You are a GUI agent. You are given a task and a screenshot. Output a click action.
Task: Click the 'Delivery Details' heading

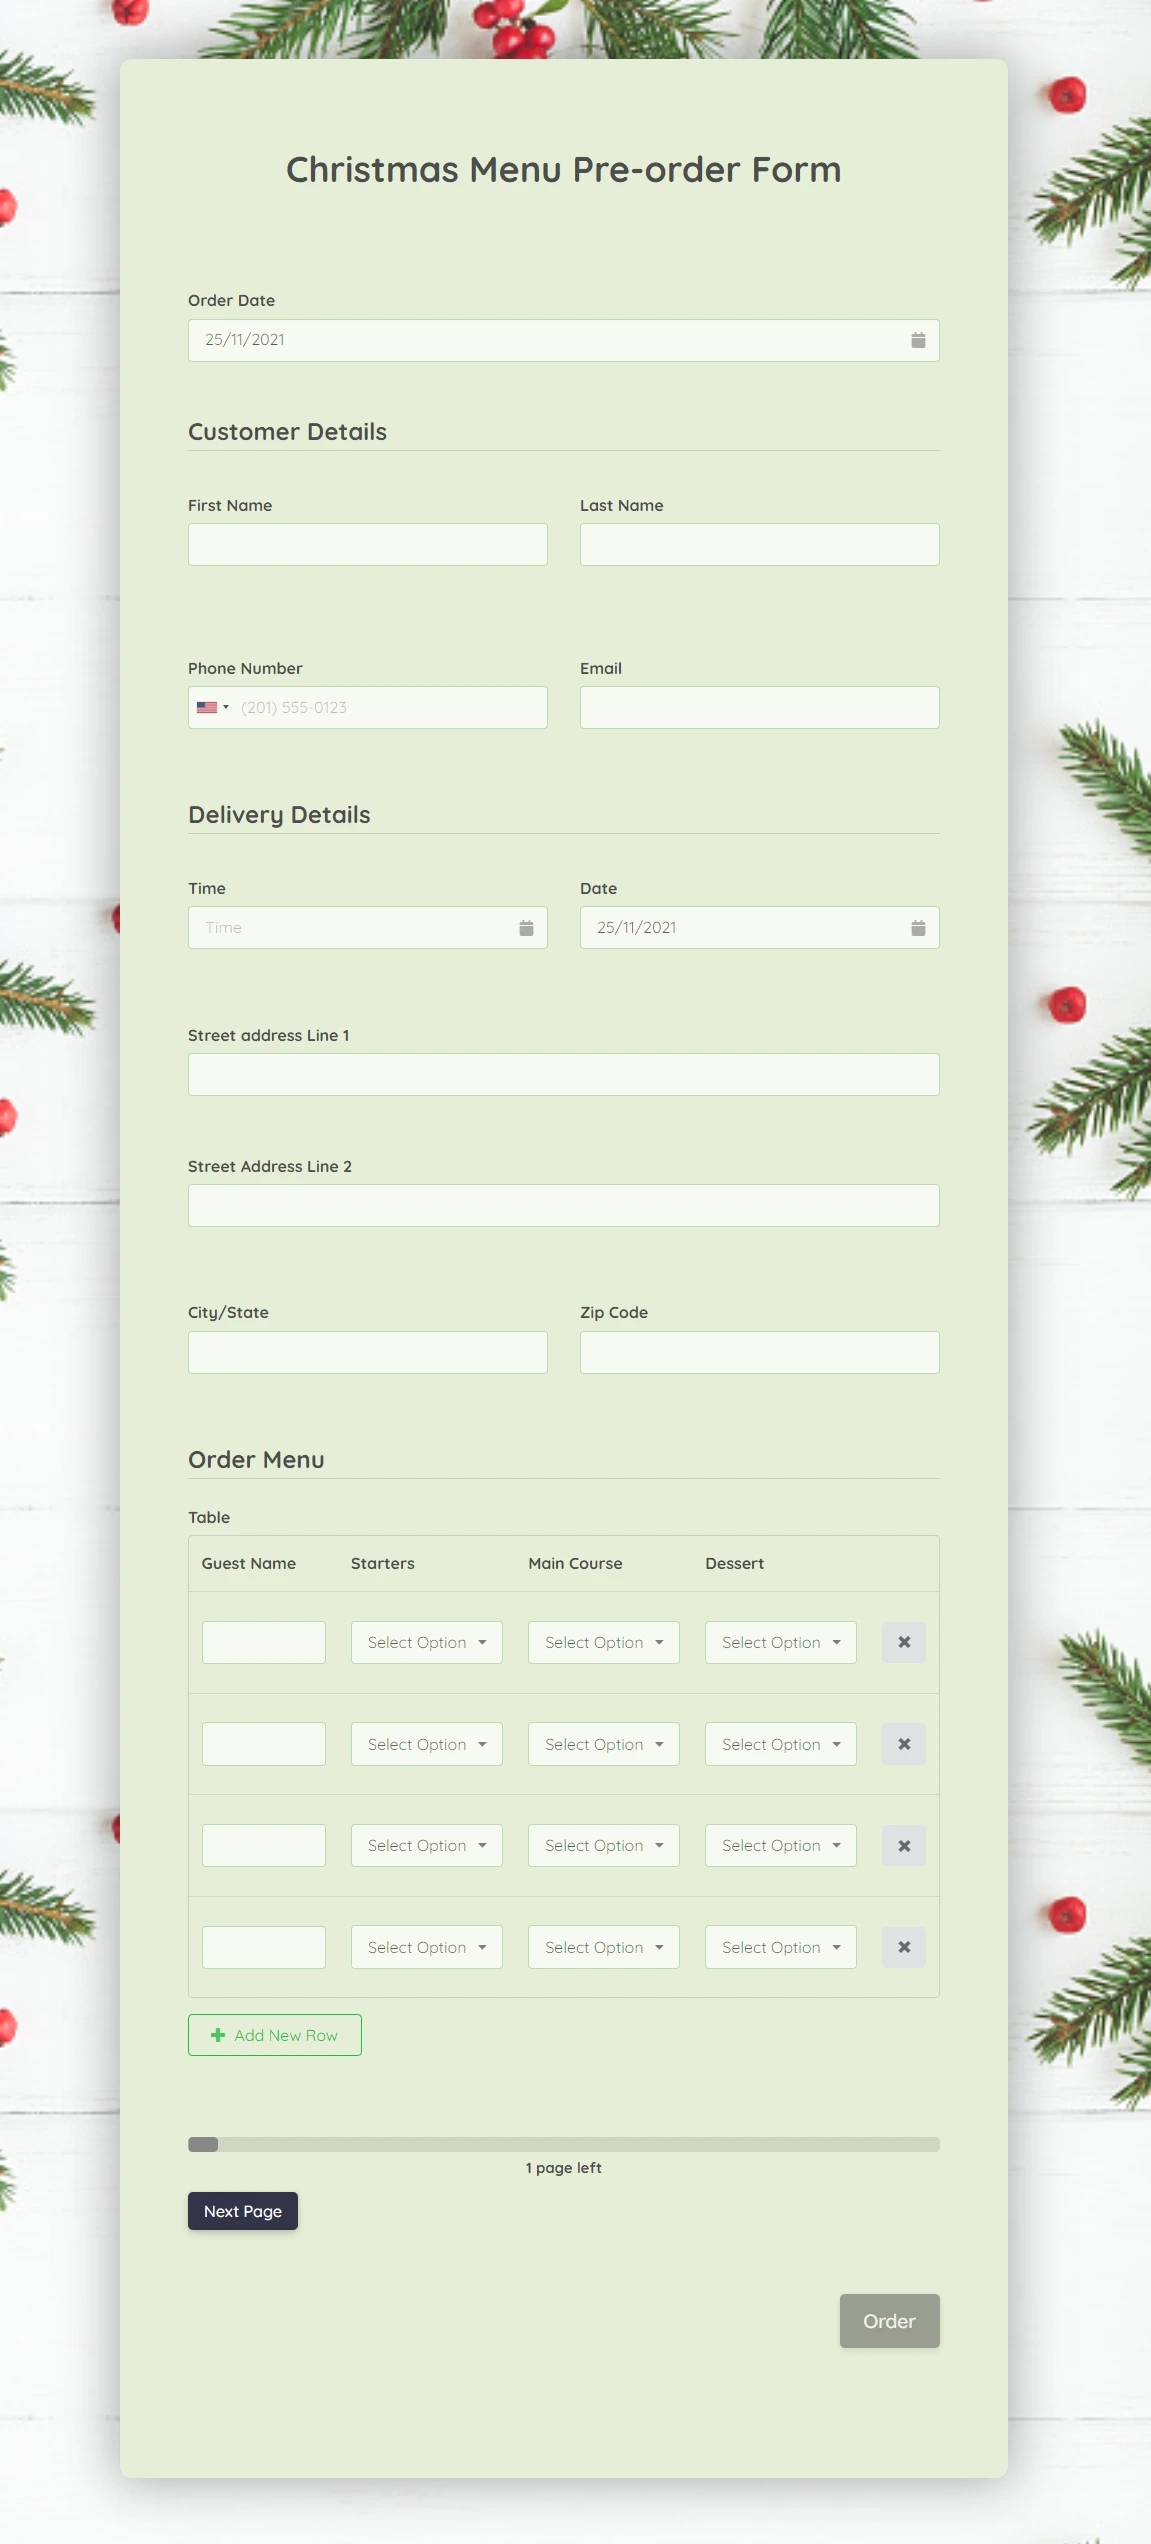[x=279, y=815]
